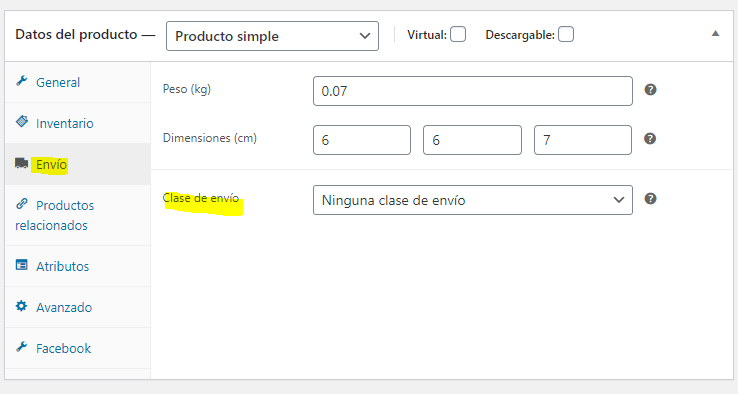The width and height of the screenshot is (738, 394).
Task: Open the Facebook tab
Action: (x=78, y=348)
